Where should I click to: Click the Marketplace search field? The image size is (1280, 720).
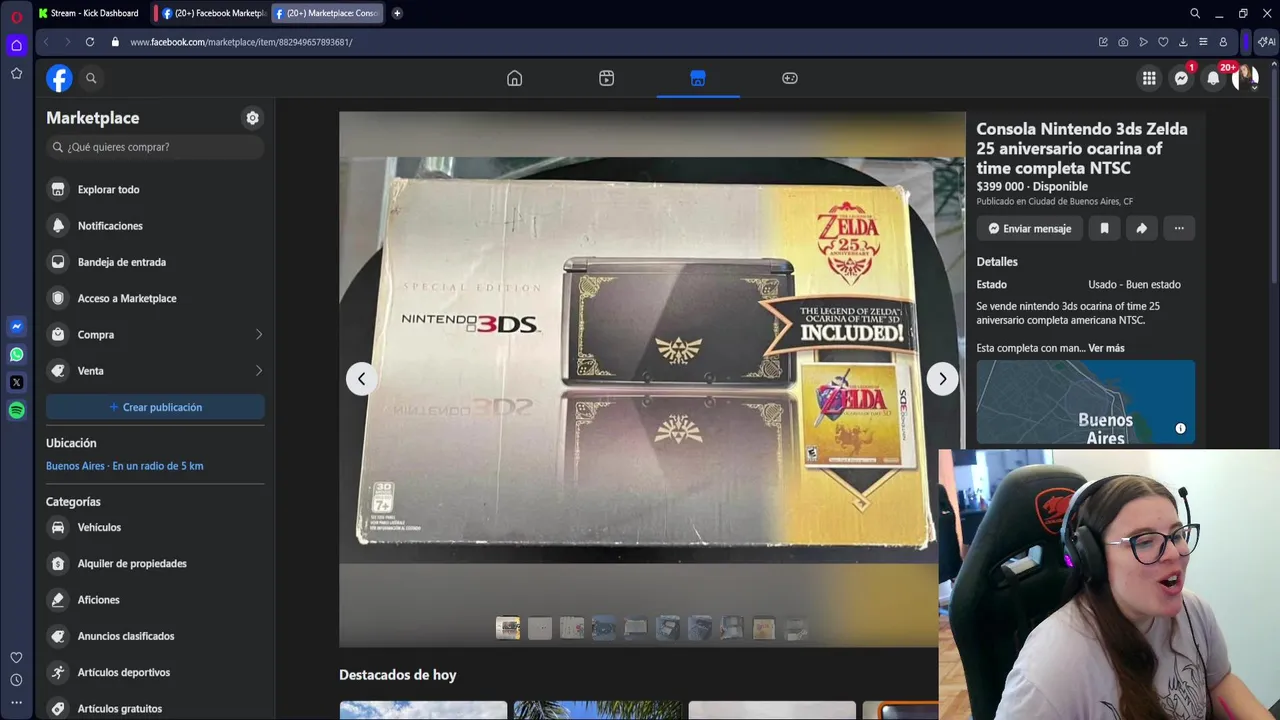coord(155,147)
